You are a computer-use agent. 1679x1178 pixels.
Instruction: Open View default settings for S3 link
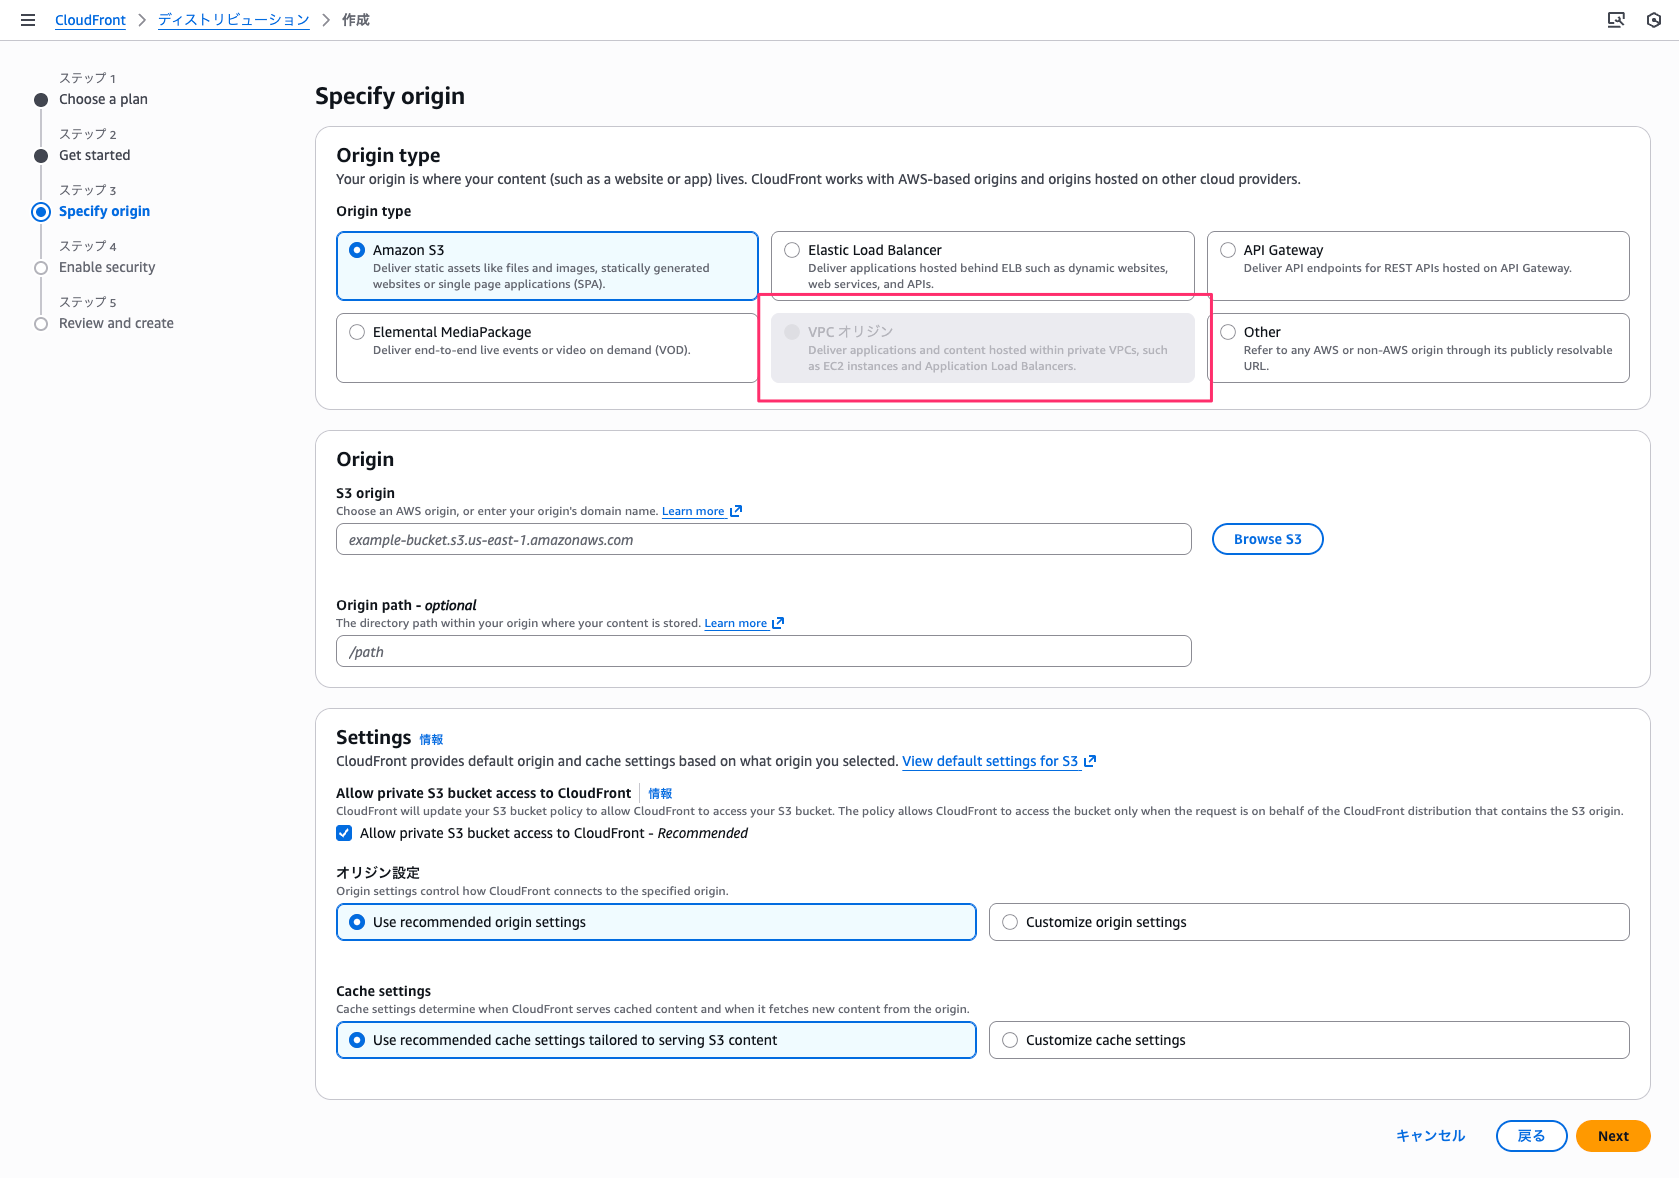(x=990, y=762)
